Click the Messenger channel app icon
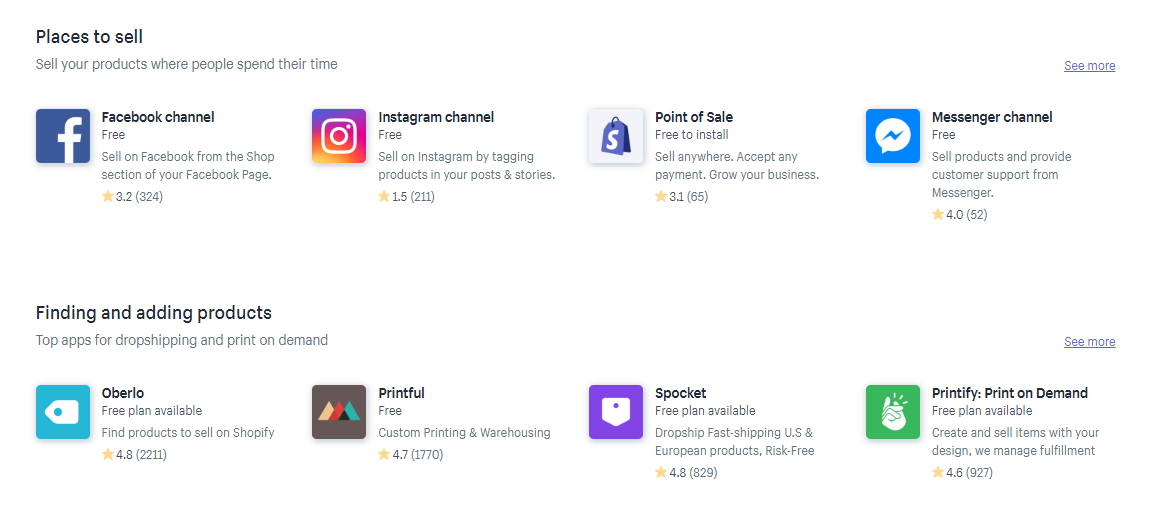 point(892,136)
